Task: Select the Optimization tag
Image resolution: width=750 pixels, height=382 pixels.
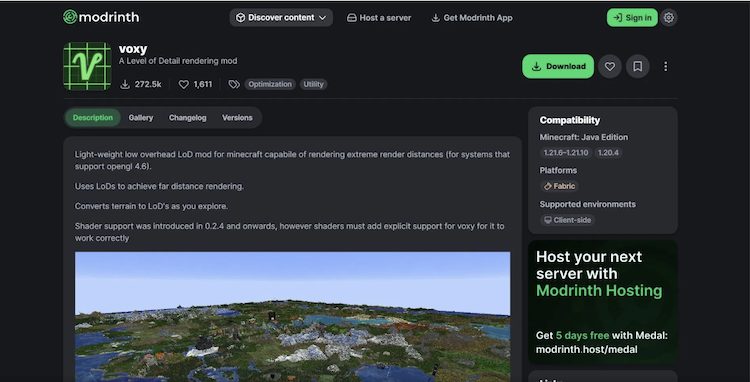Action: (x=270, y=85)
